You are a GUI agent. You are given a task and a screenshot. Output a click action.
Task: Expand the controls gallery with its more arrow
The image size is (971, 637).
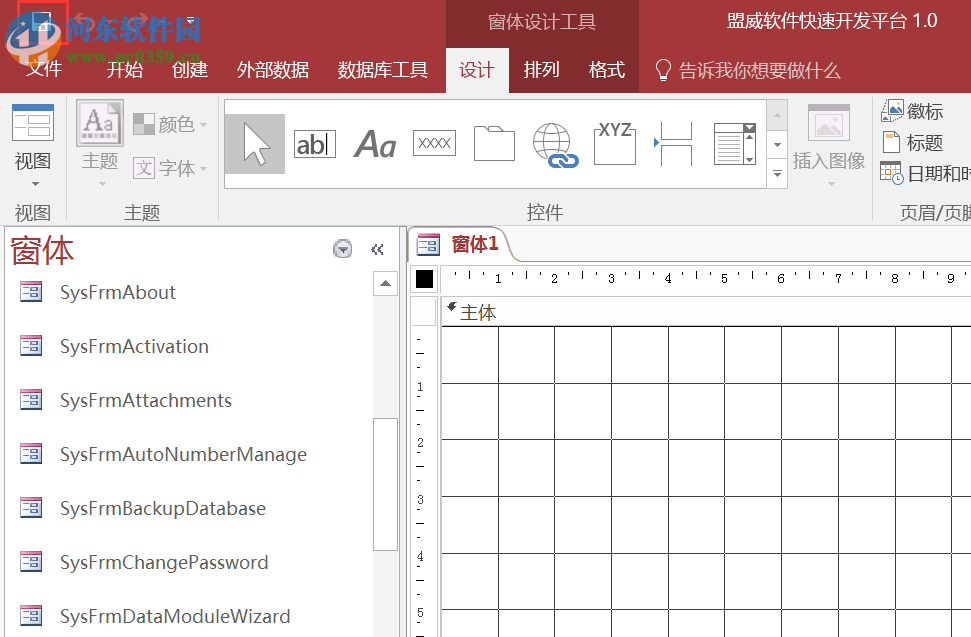(777, 174)
